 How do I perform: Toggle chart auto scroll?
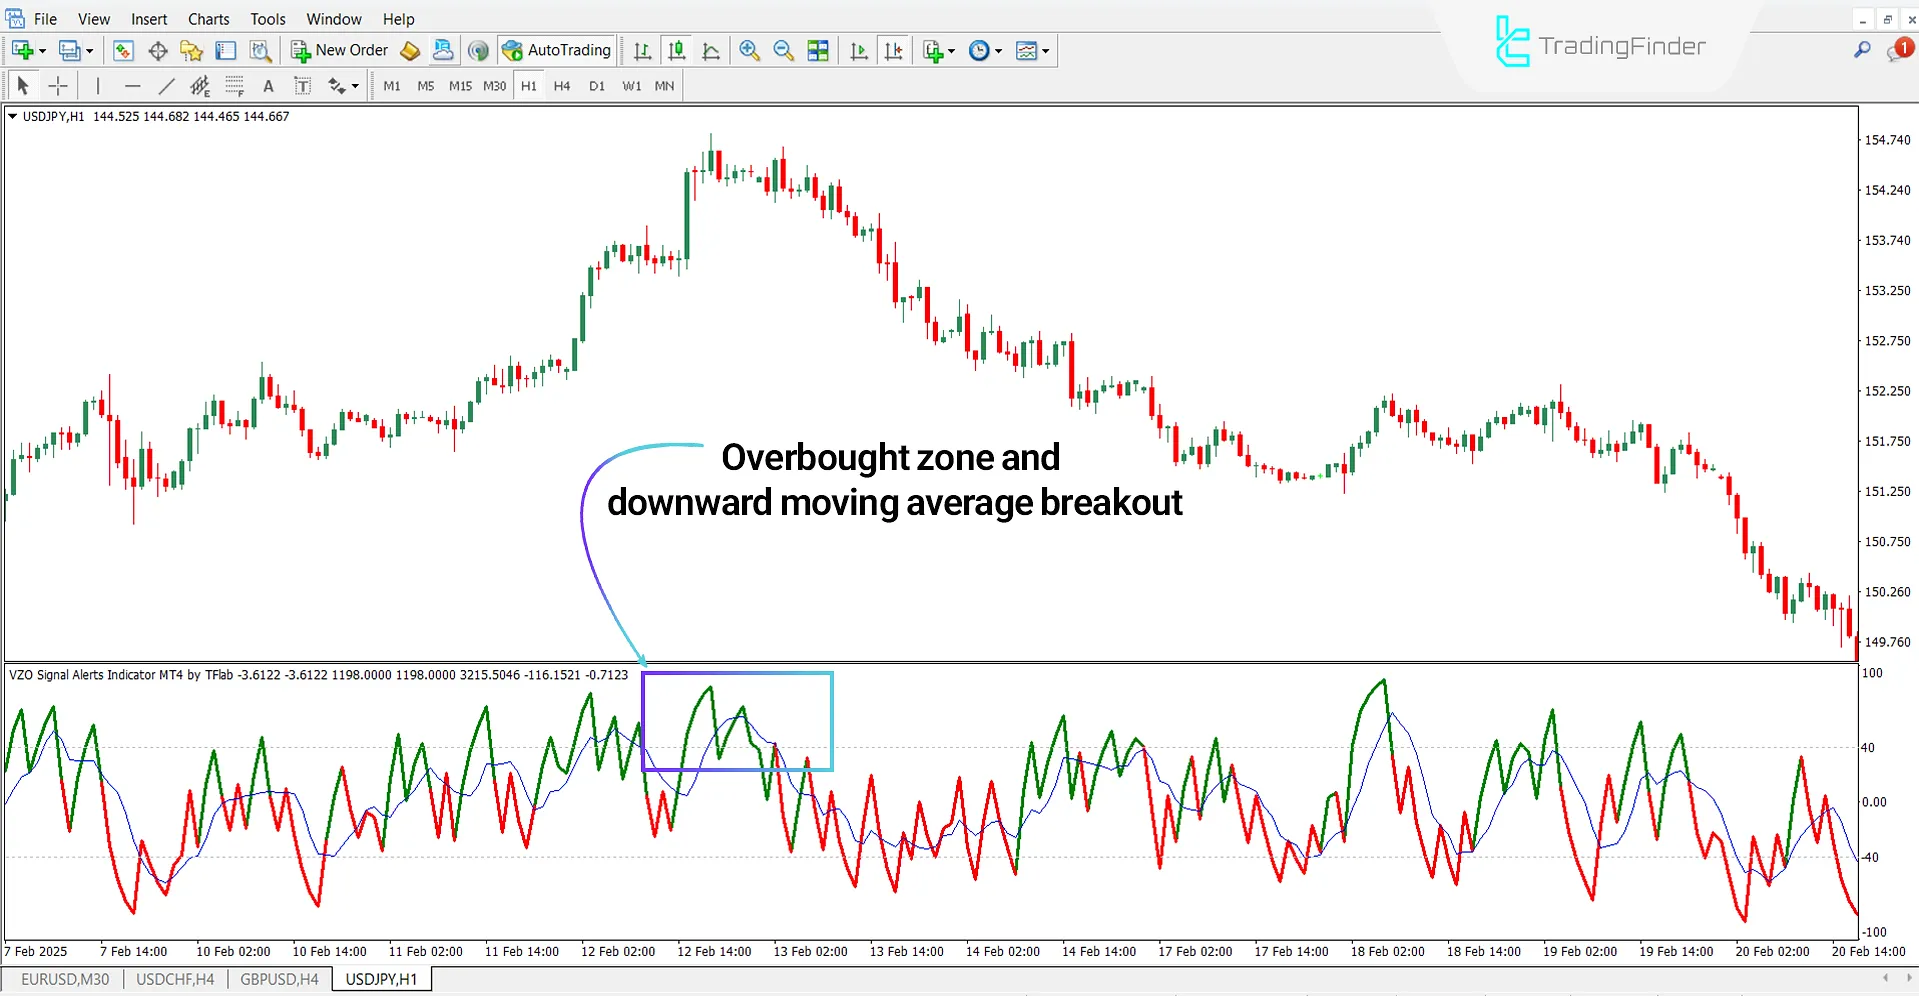858,50
